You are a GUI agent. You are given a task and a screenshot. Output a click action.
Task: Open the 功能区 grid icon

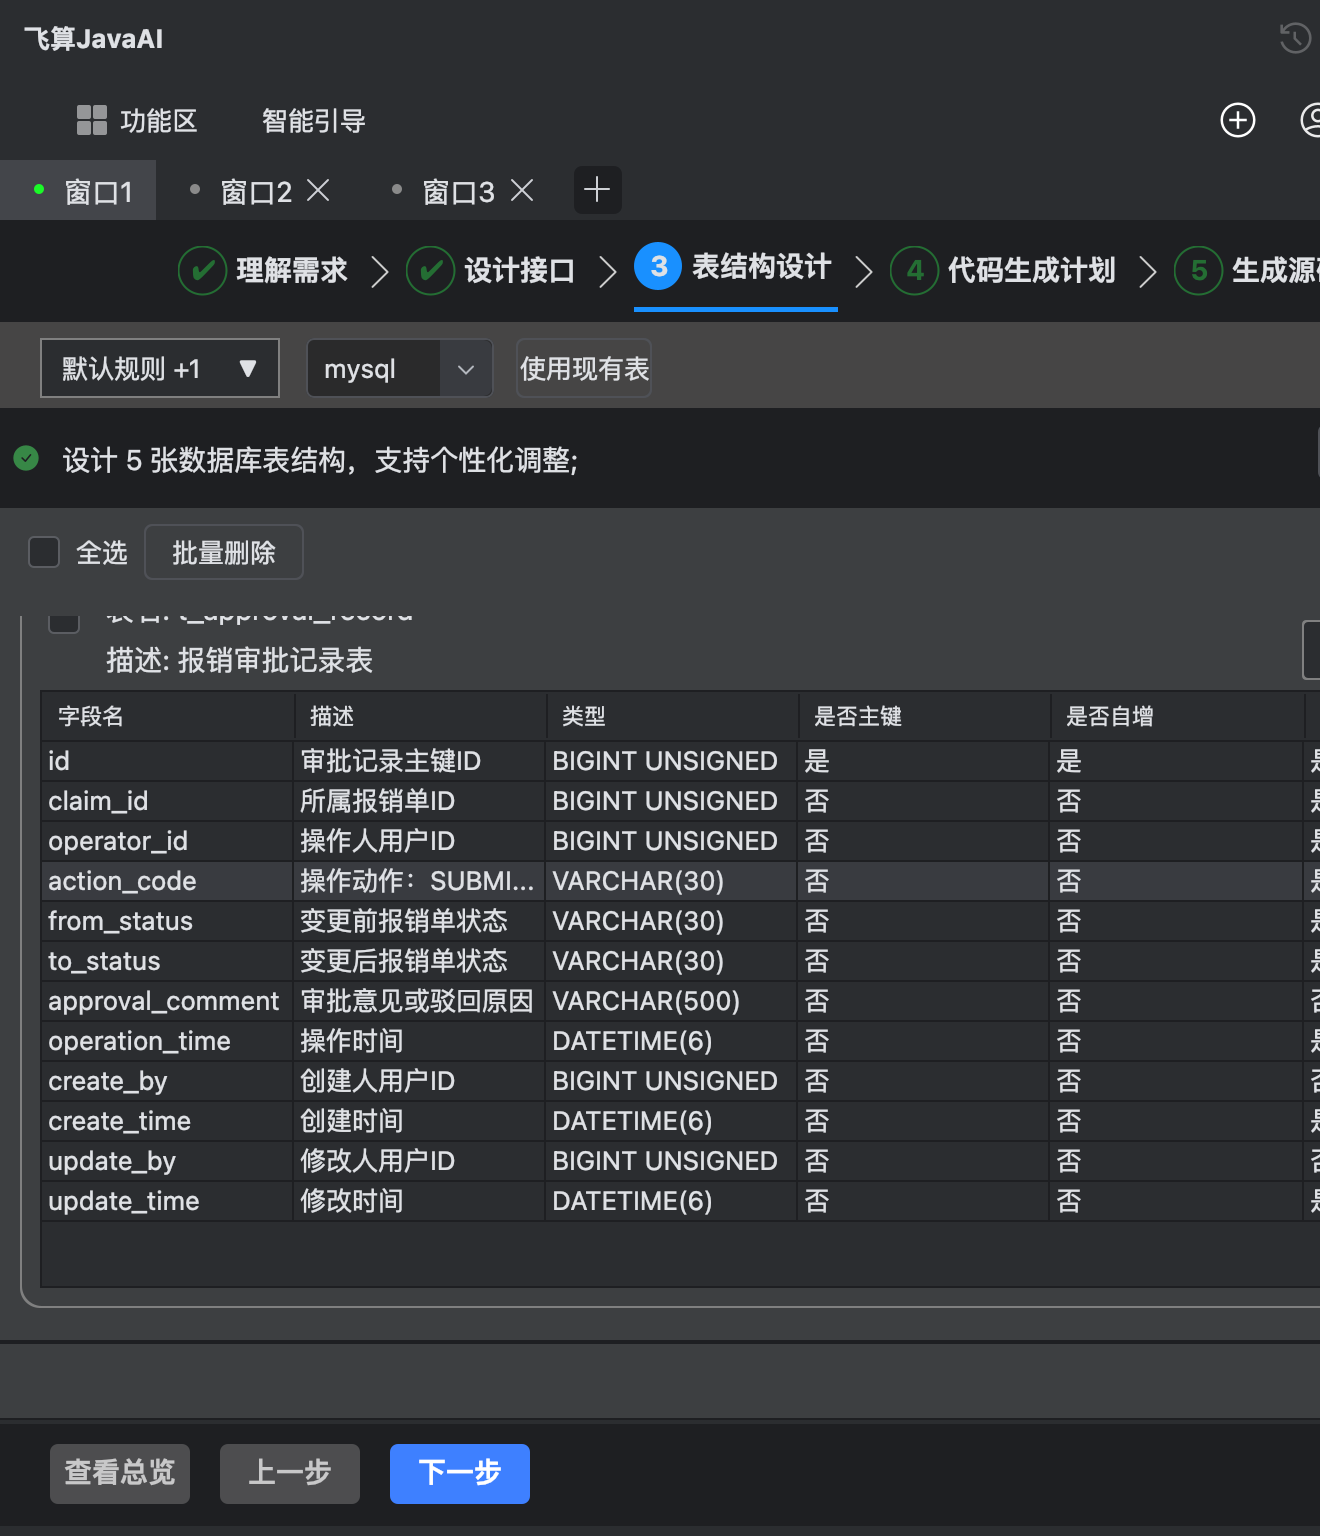92,120
